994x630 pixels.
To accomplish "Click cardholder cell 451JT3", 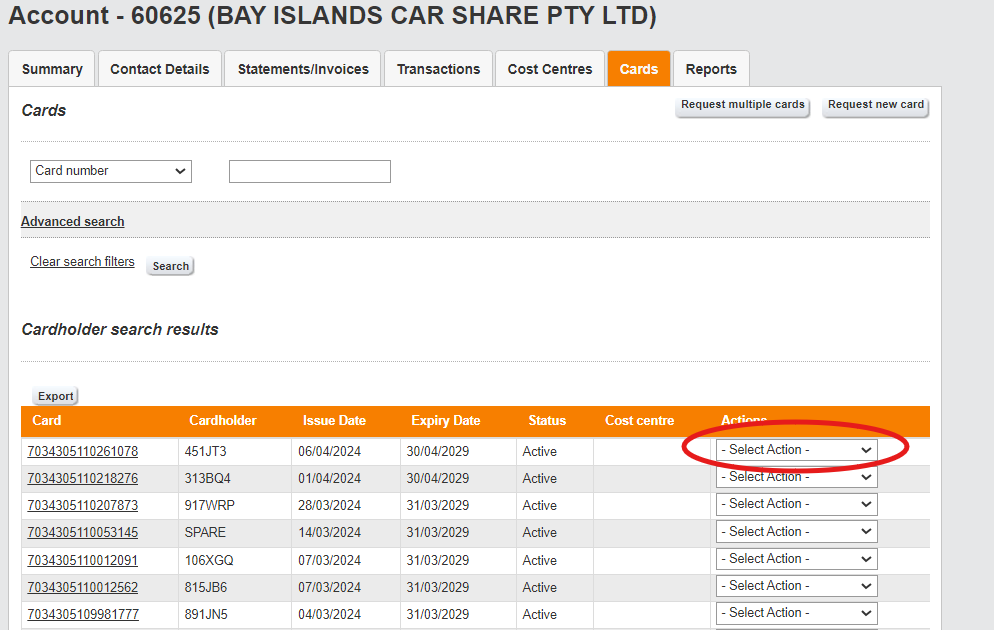I will tap(205, 451).
